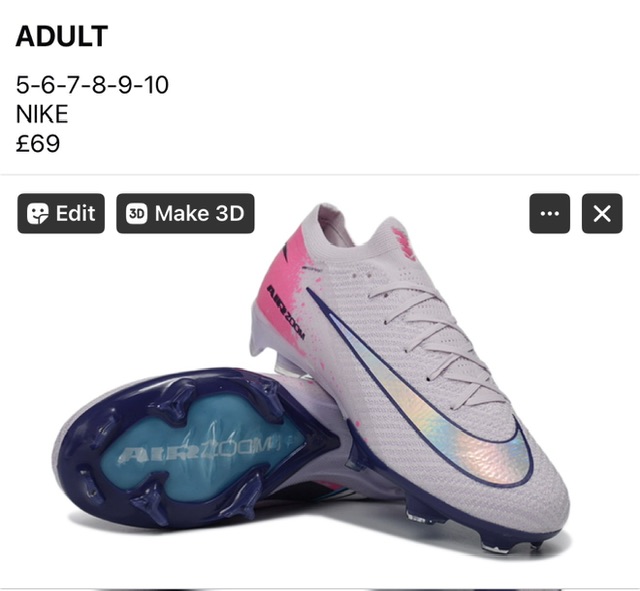
Task: Click the 3D cube icon
Action: point(136,213)
